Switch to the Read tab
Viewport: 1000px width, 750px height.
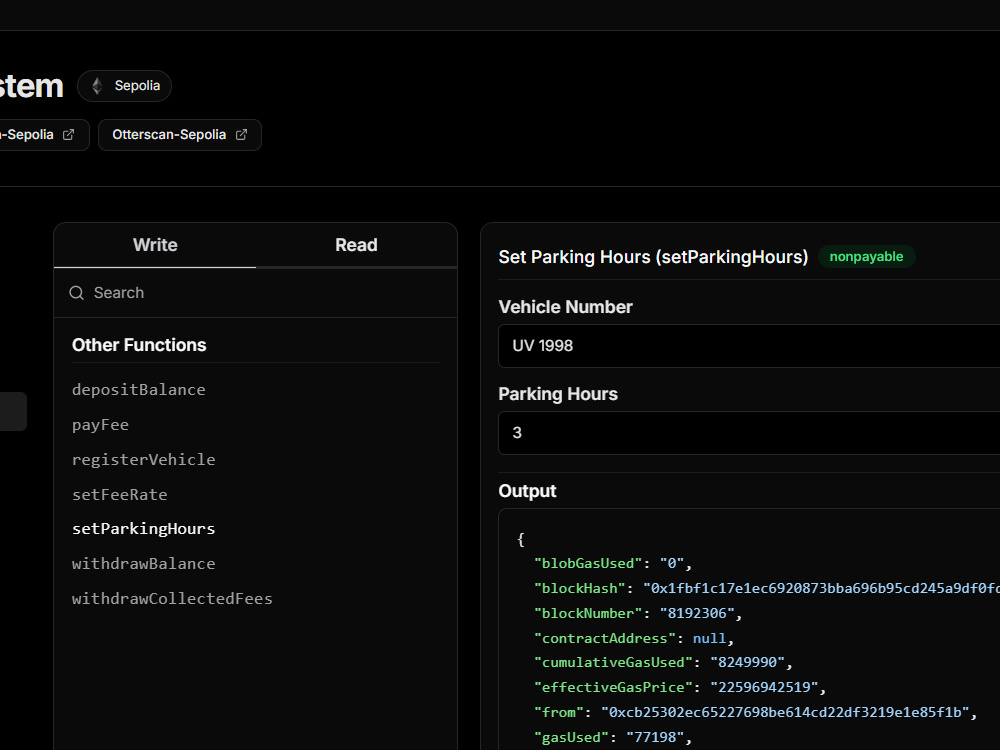357,245
